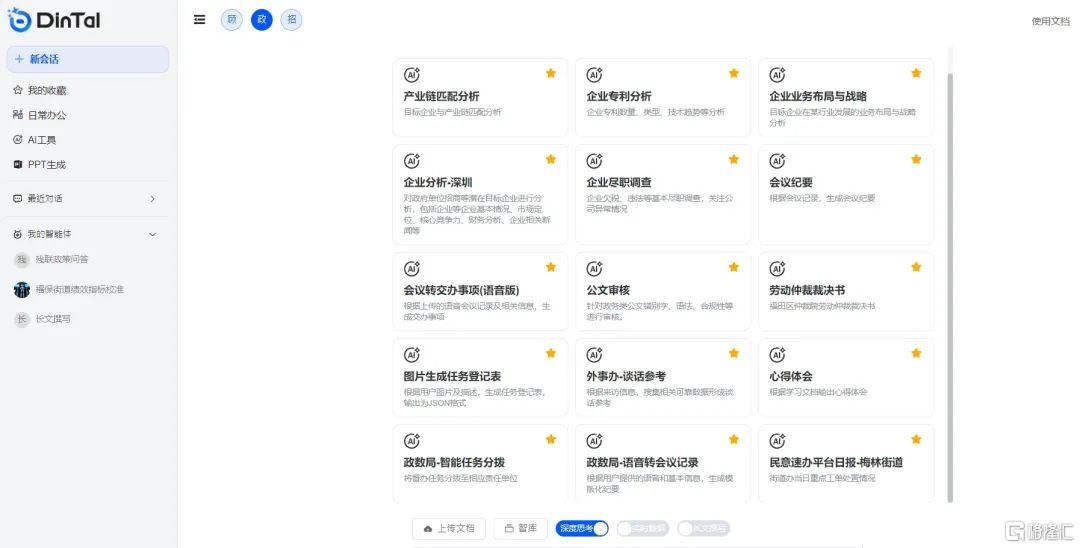Turn off the 深度思考 toggle
1080x548 pixels.
coord(582,528)
